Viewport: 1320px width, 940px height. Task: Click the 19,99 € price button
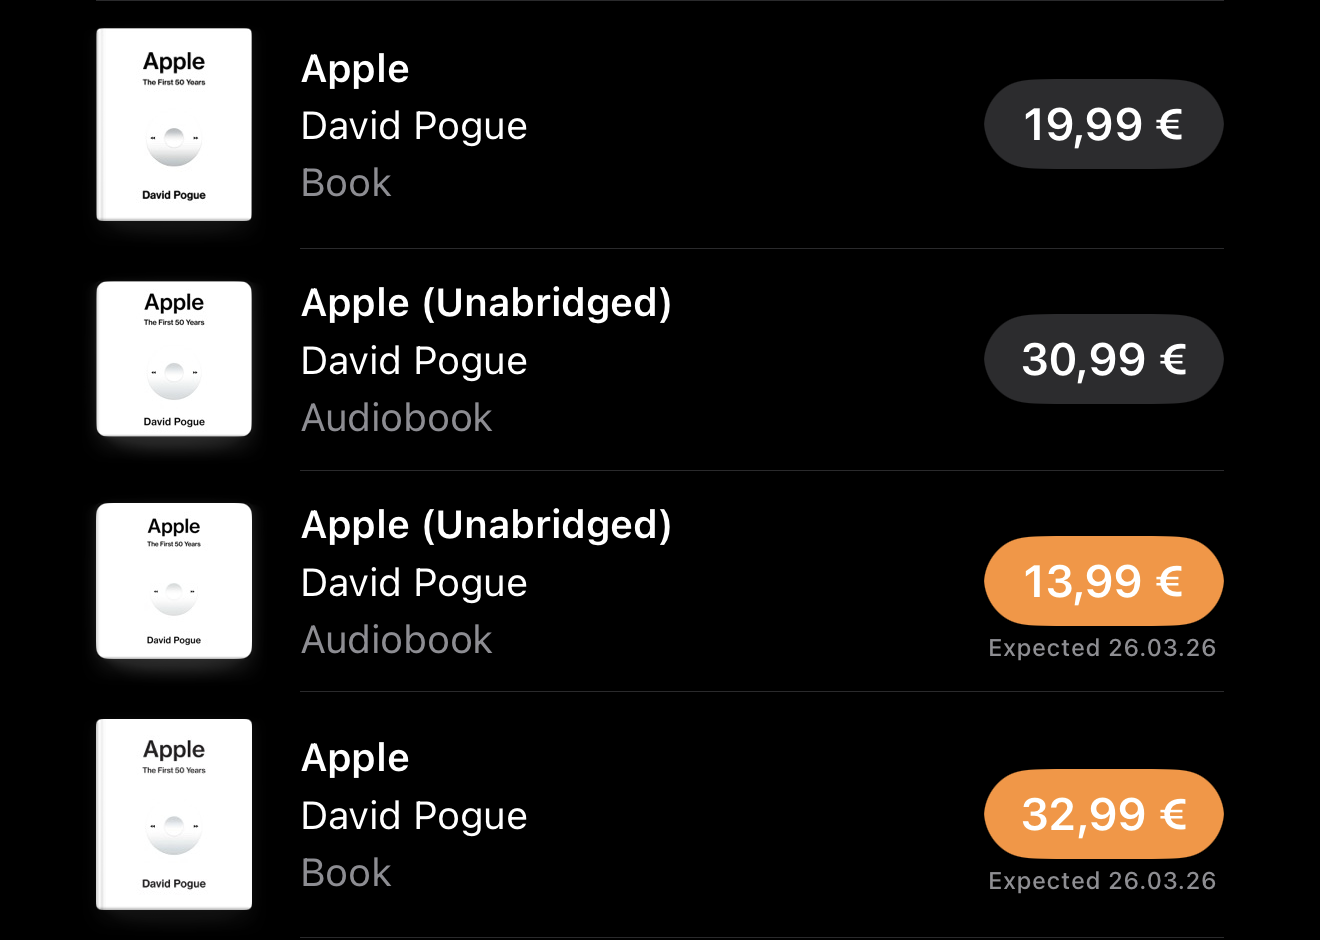[x=1103, y=124]
